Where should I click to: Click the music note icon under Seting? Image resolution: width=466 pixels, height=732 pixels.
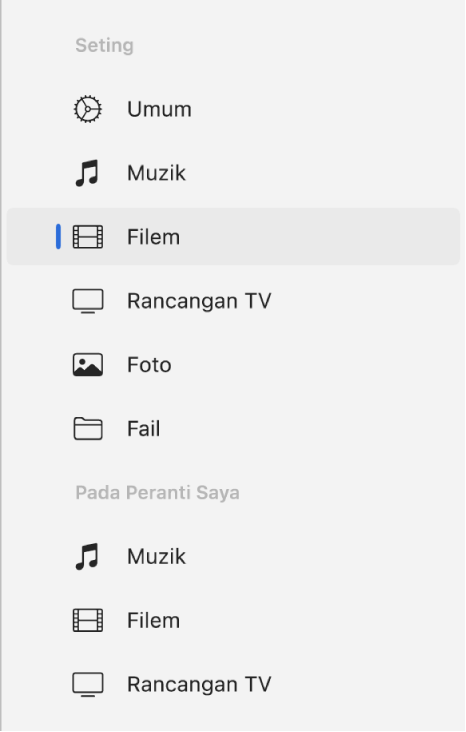tap(87, 173)
